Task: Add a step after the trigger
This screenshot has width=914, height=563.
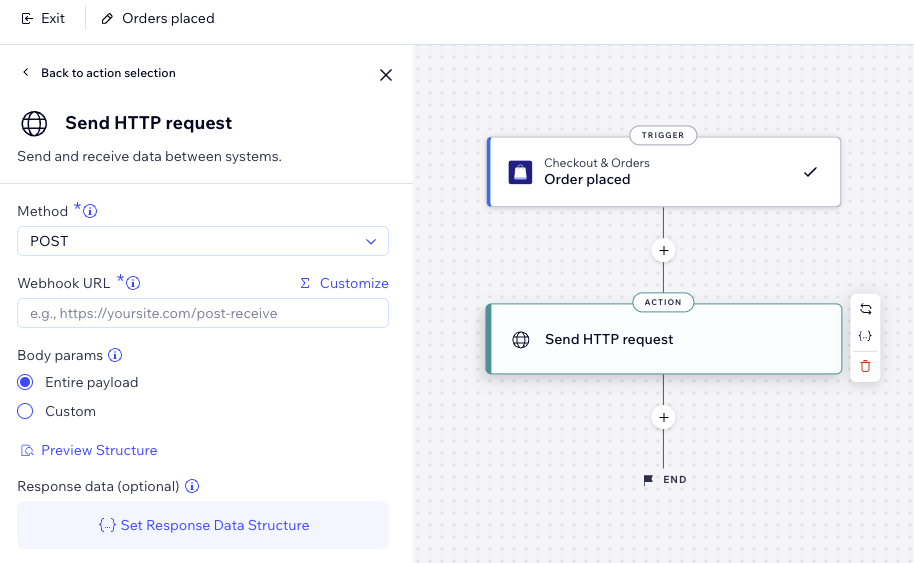Action: click(x=663, y=251)
